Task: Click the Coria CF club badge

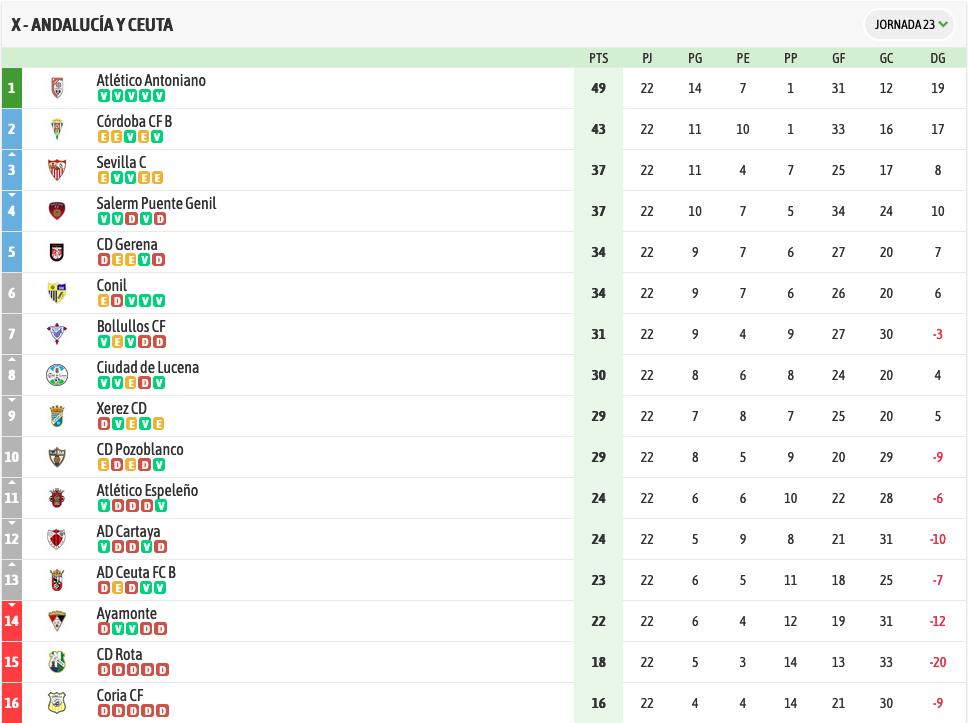Action: click(x=57, y=703)
